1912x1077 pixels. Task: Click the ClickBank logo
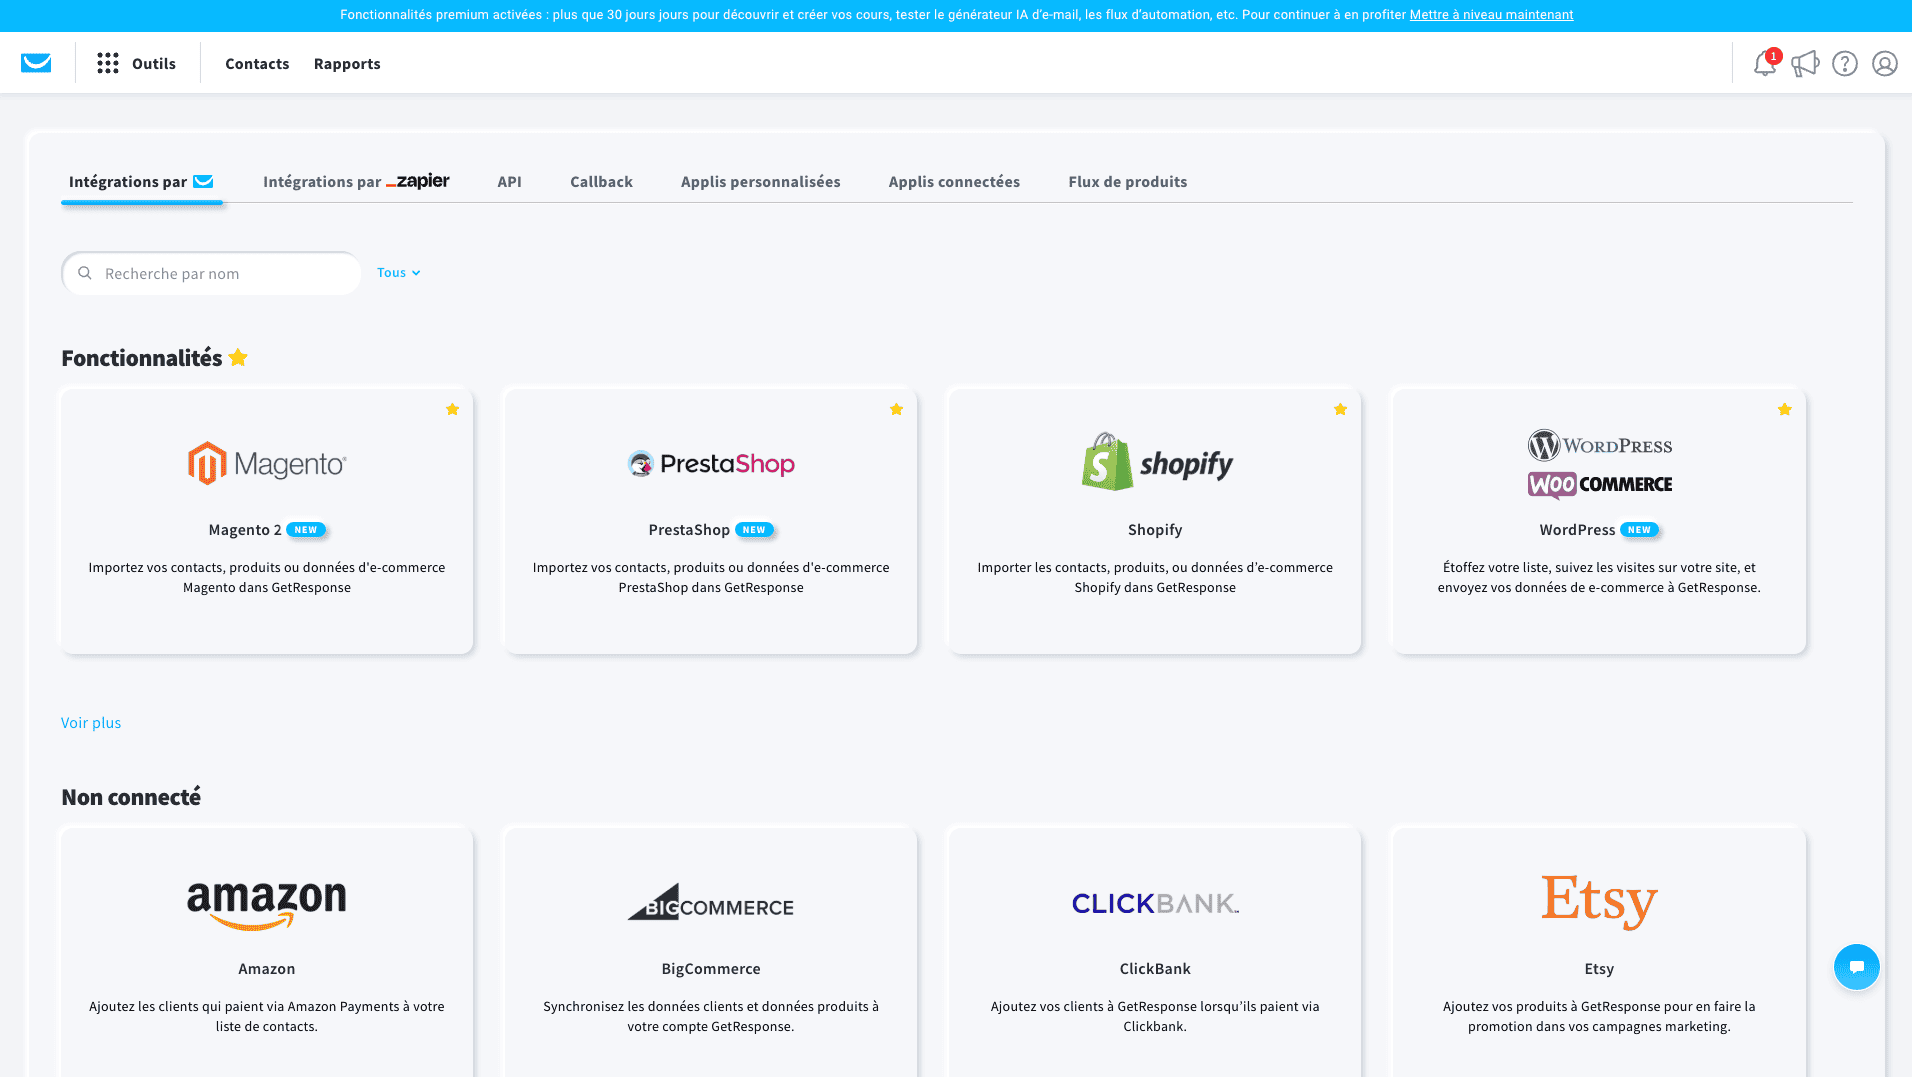coord(1156,904)
